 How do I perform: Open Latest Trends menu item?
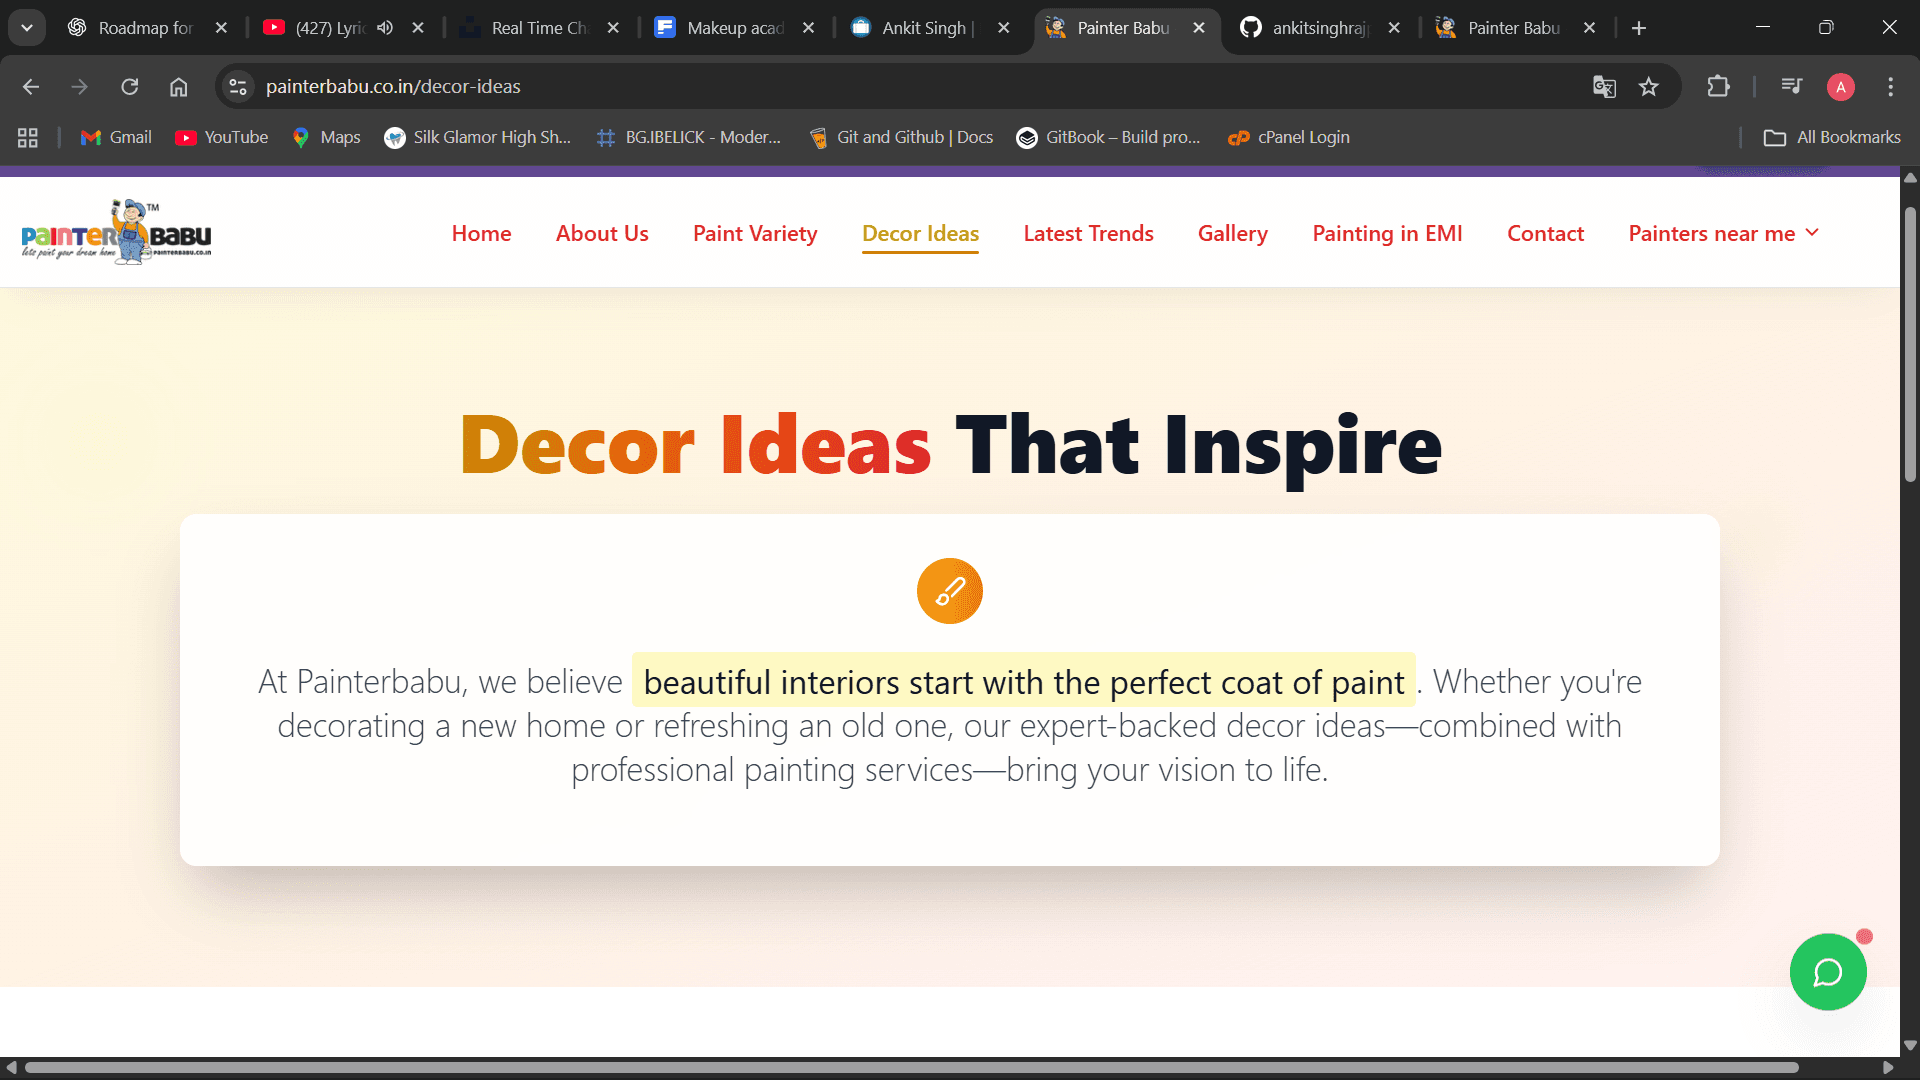click(1088, 233)
